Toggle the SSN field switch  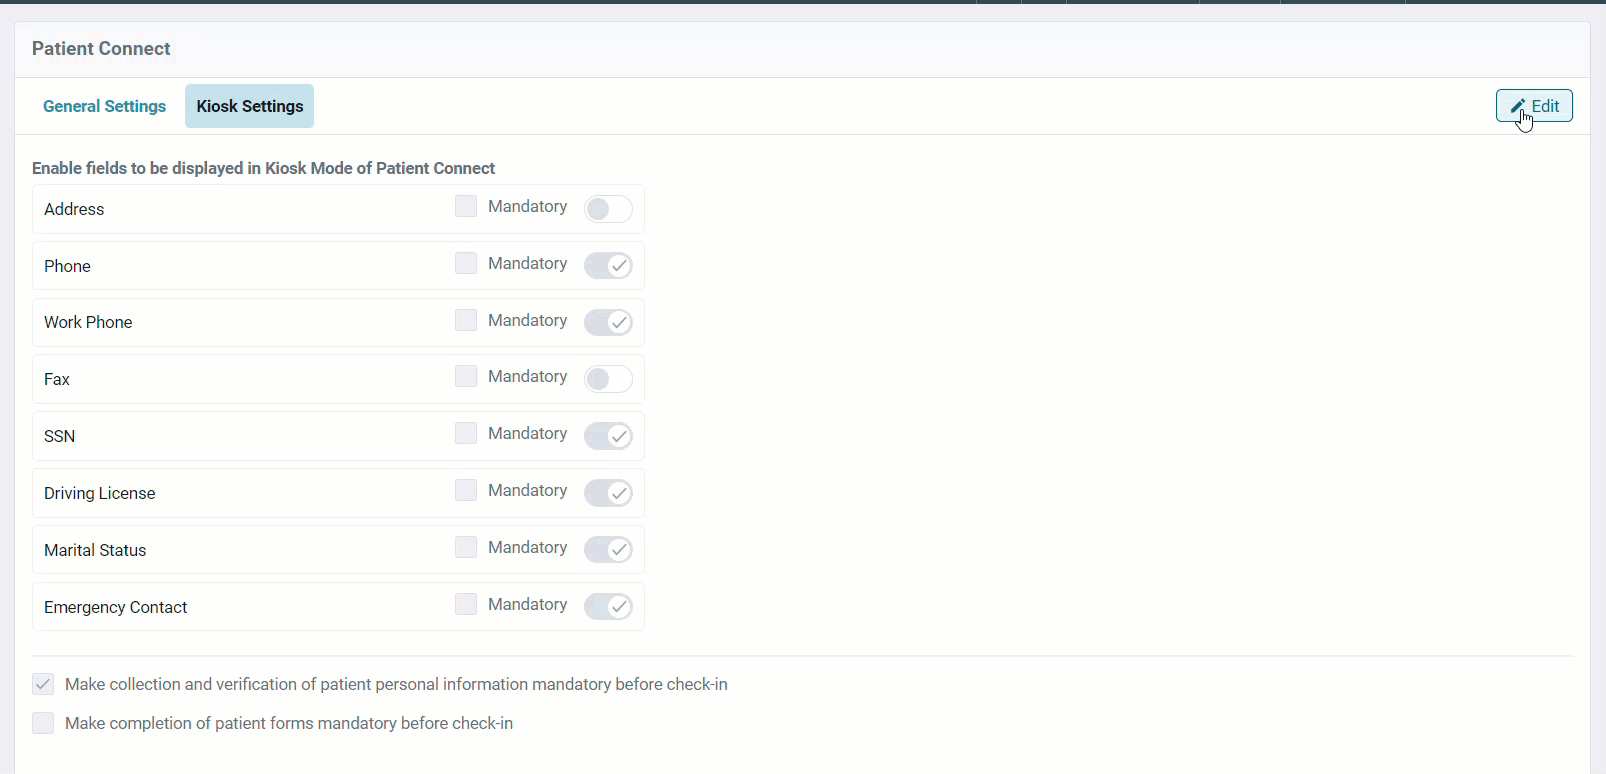[608, 436]
